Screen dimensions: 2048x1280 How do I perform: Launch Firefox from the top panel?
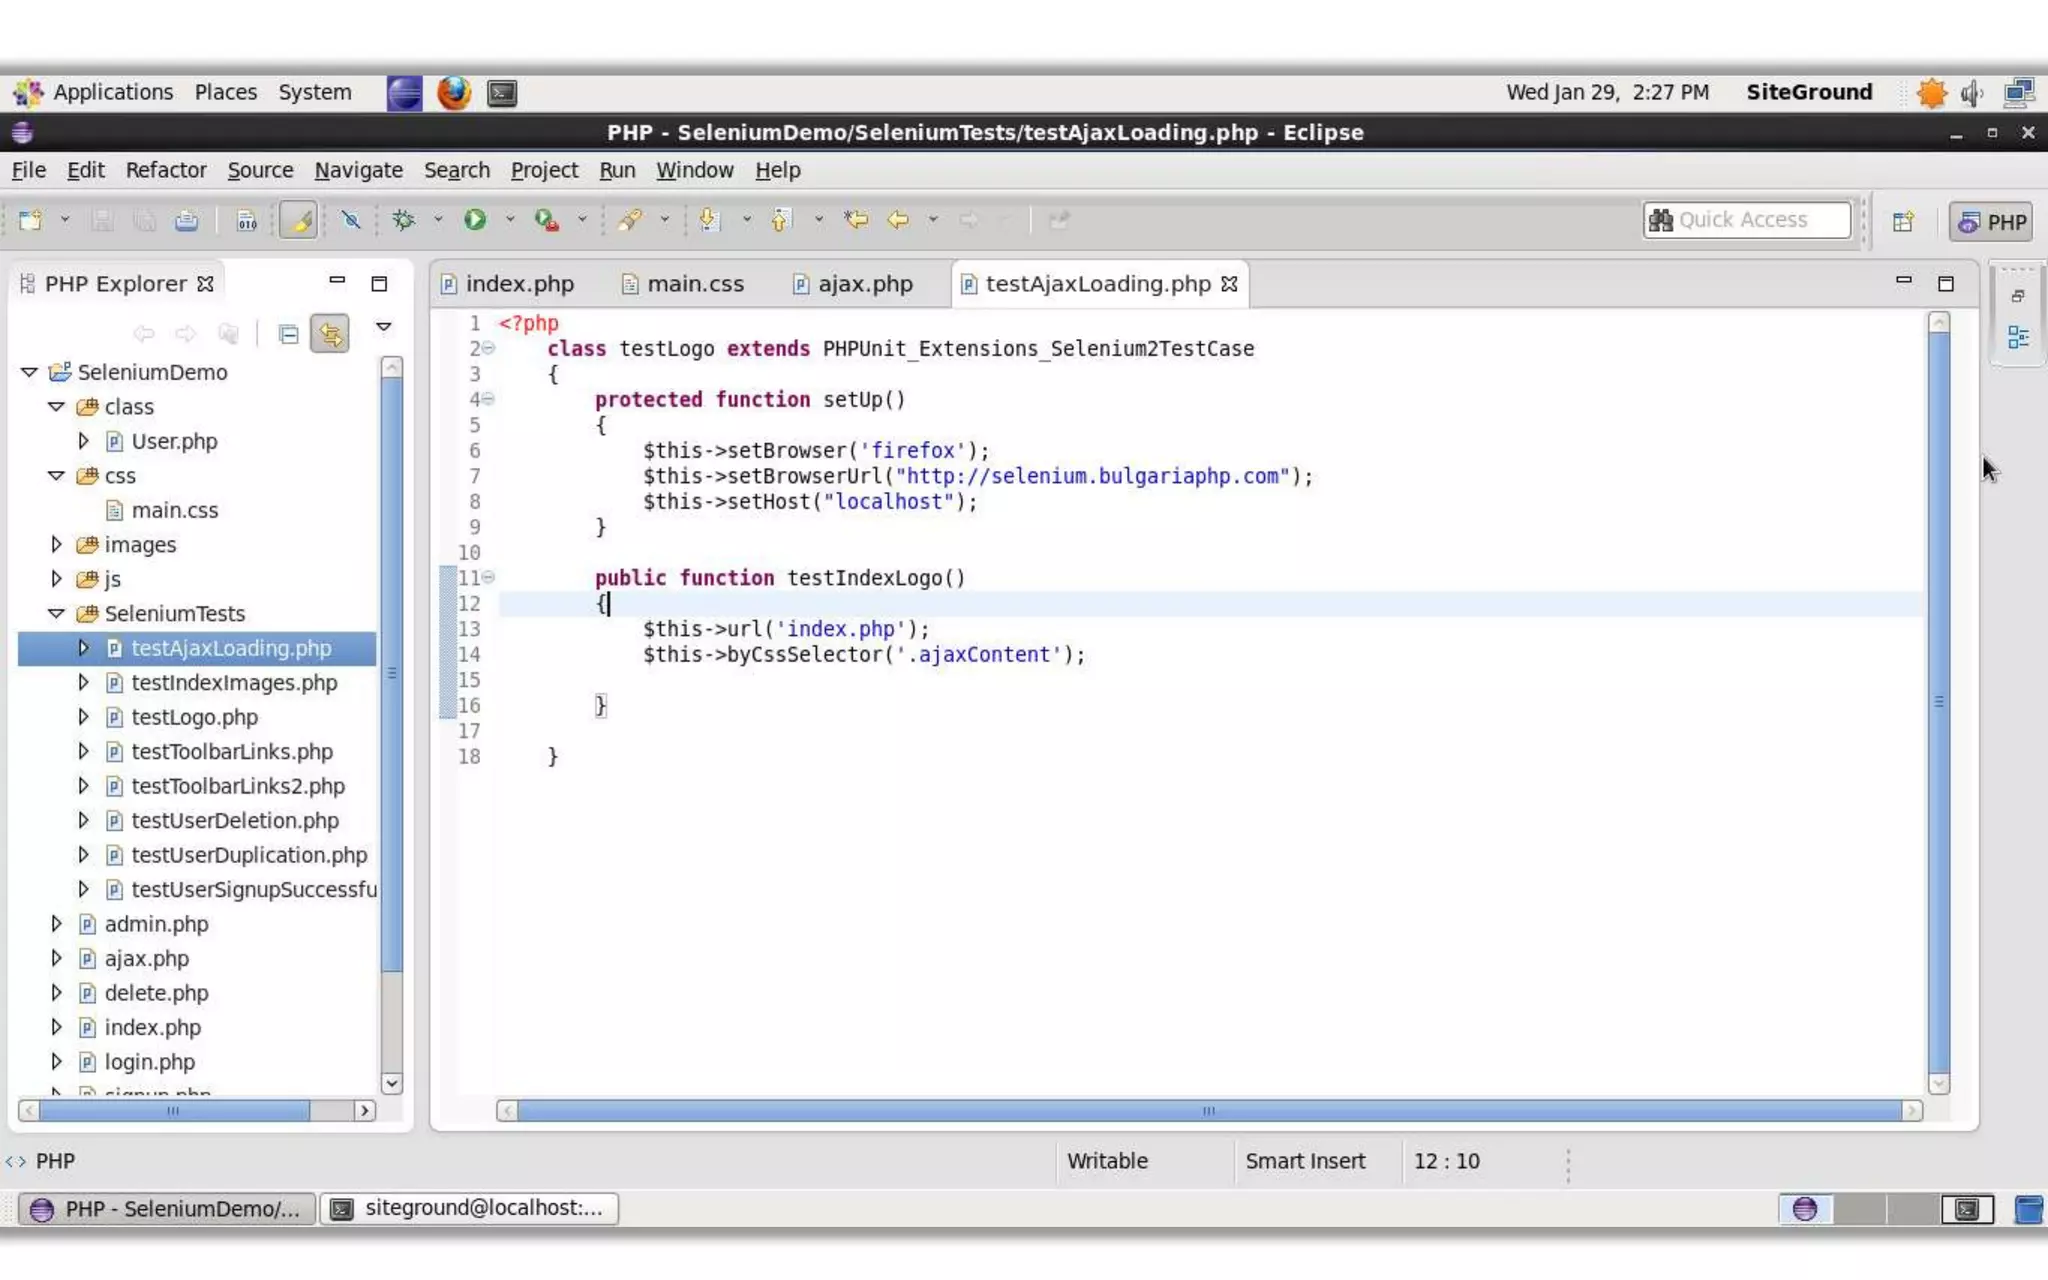point(454,93)
